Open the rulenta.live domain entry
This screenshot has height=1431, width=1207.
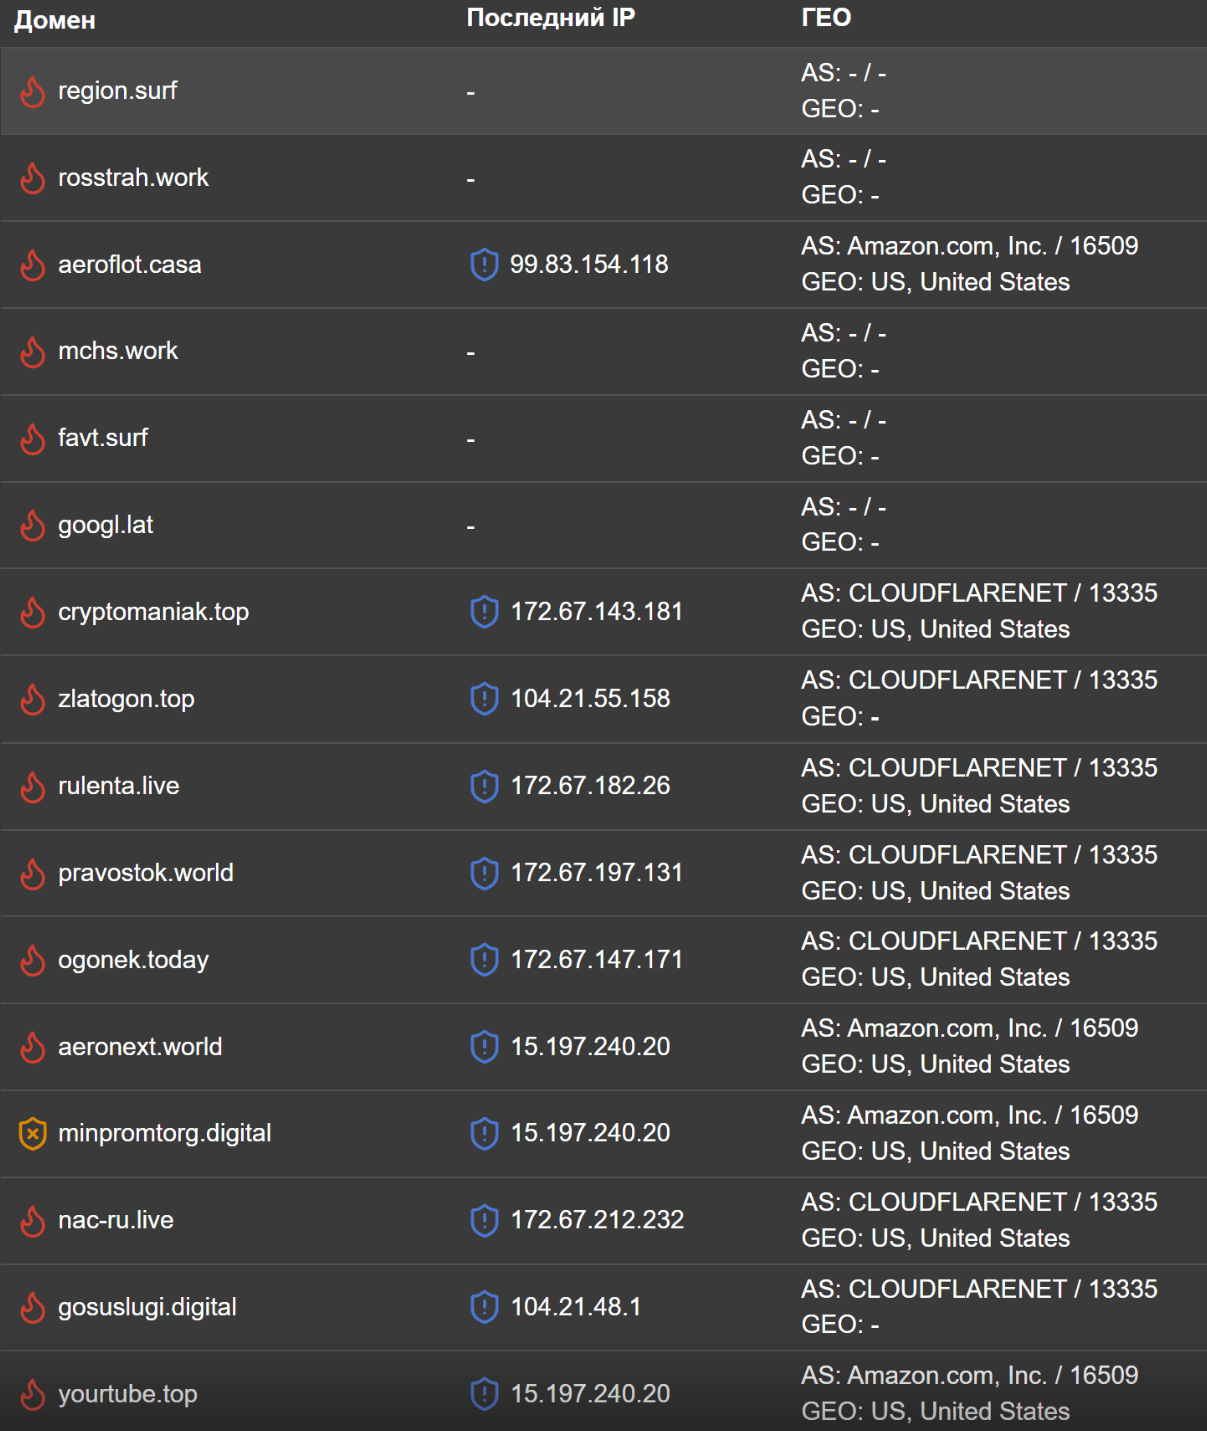tap(119, 786)
